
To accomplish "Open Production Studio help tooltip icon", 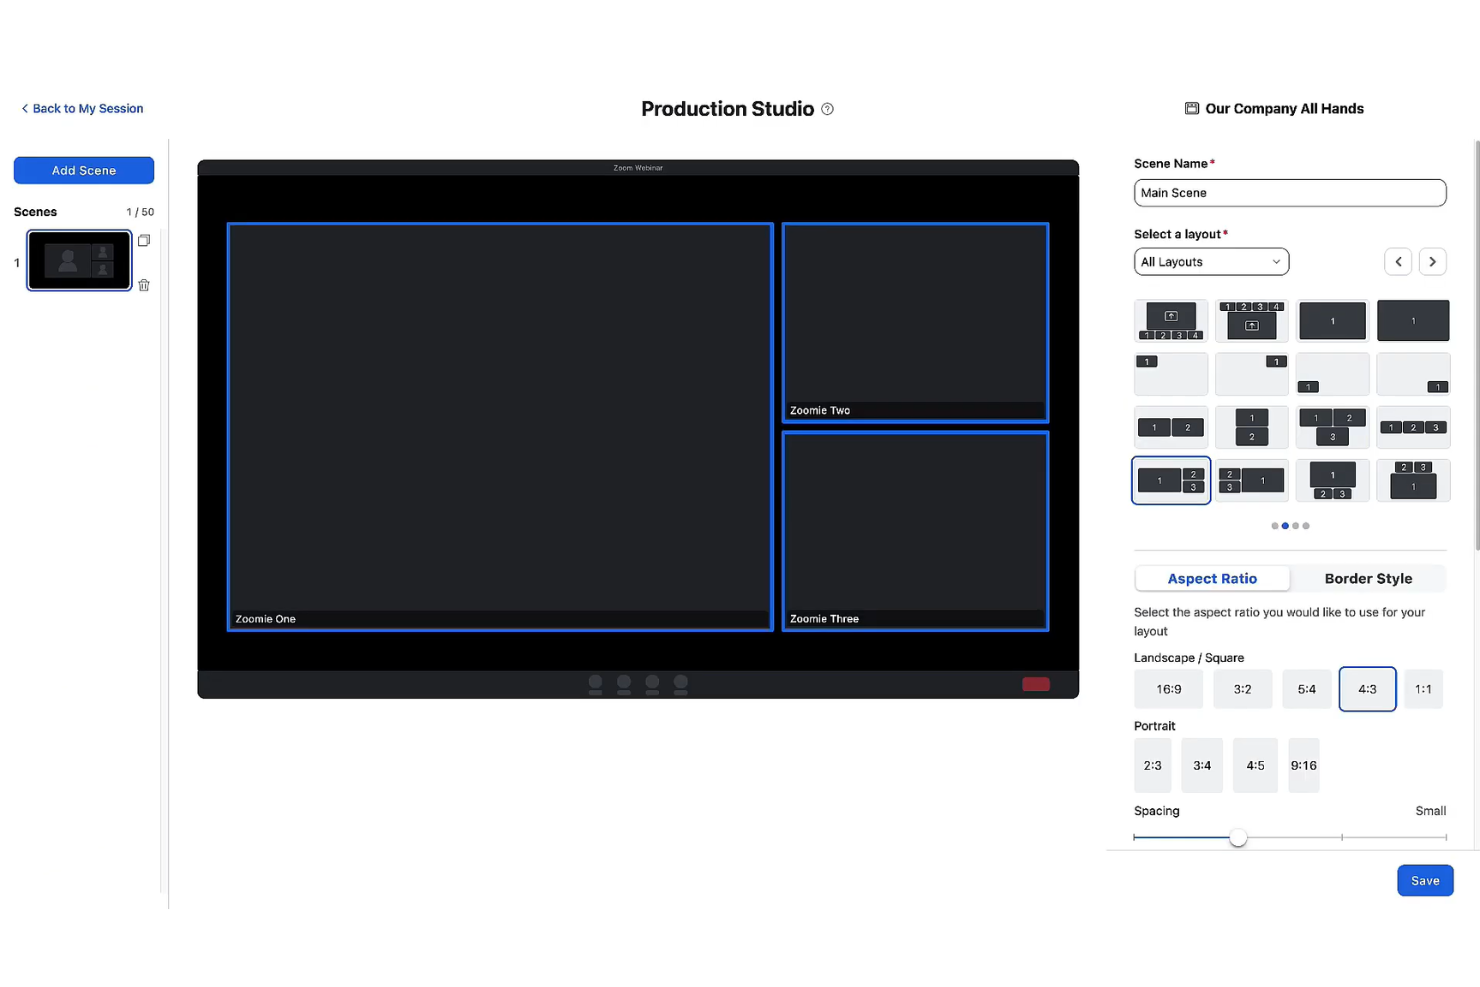I will pyautogui.click(x=827, y=109).
